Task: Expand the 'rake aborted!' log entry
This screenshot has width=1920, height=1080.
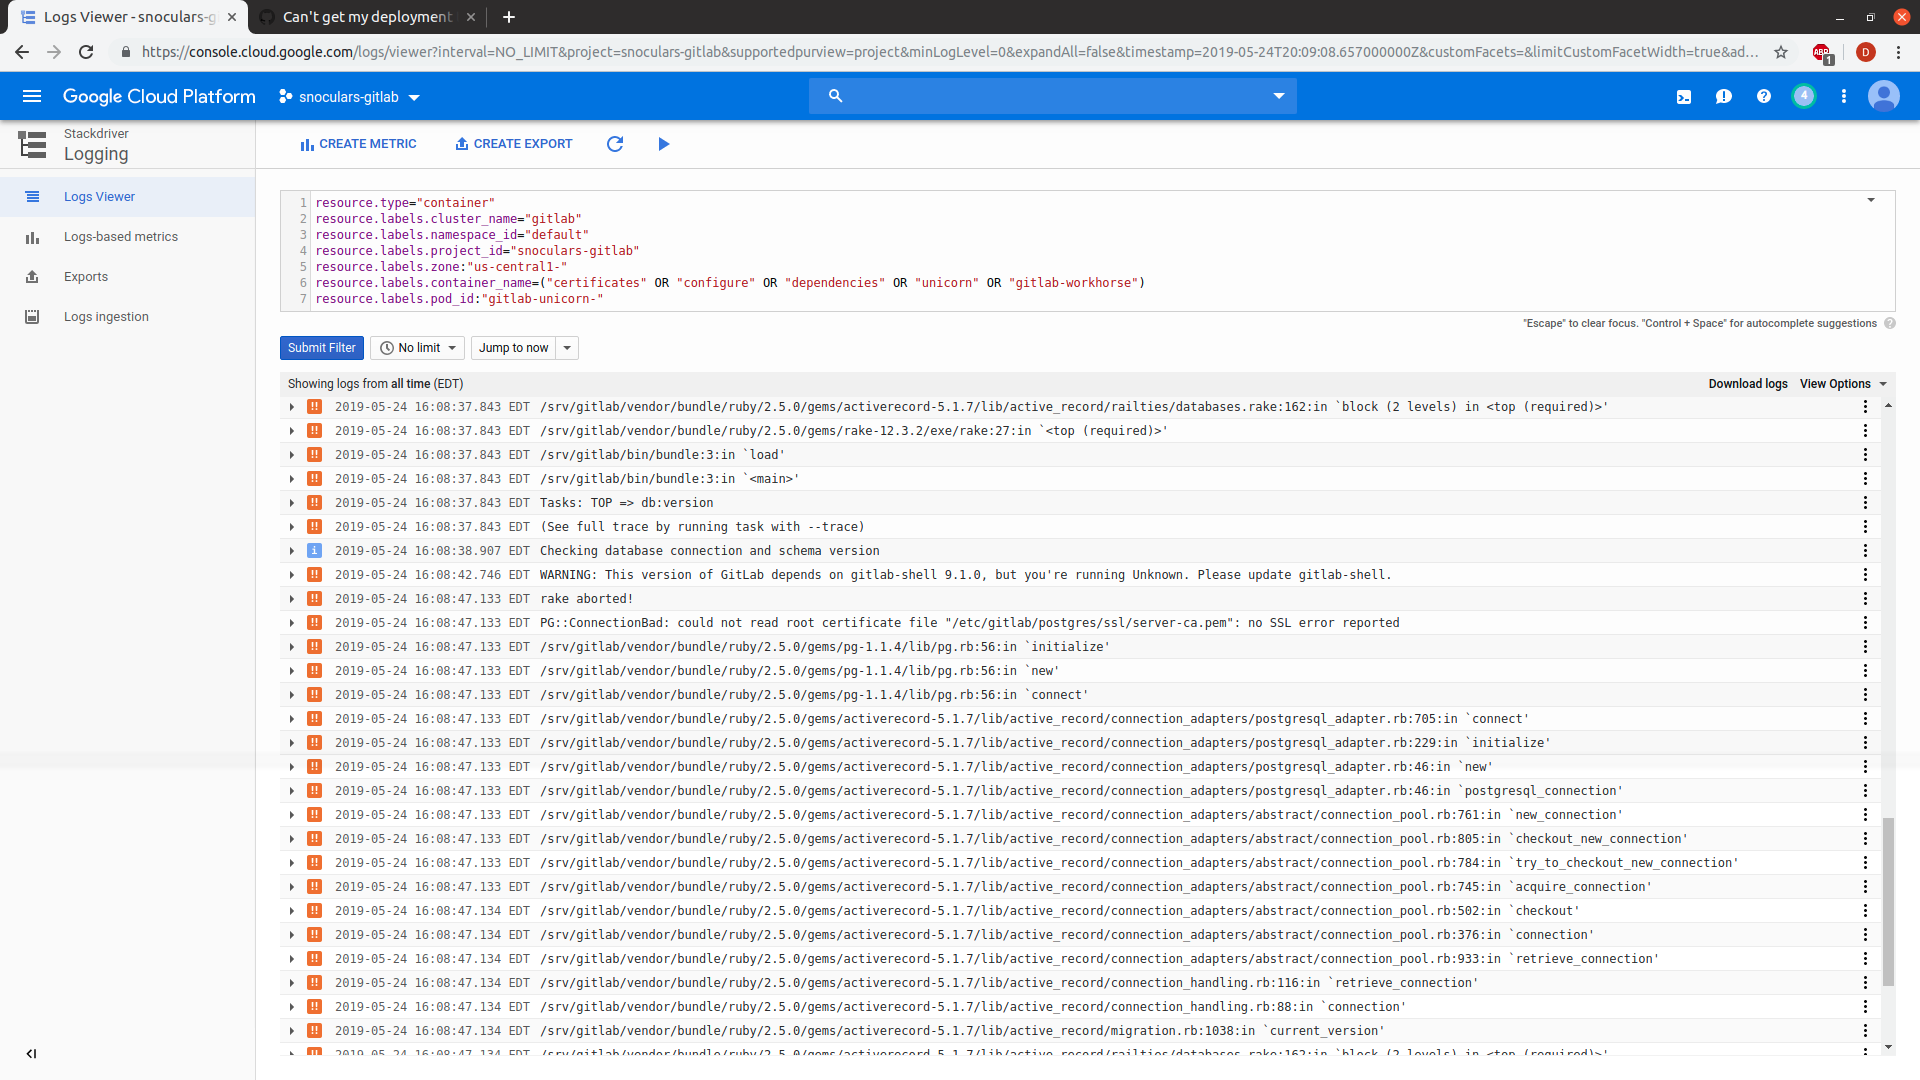Action: (292, 599)
